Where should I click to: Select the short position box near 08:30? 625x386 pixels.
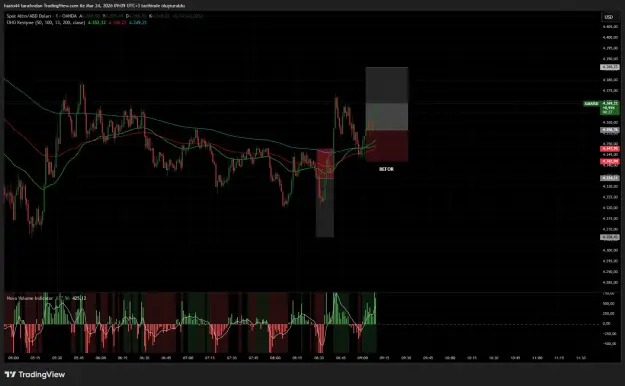(x=325, y=193)
